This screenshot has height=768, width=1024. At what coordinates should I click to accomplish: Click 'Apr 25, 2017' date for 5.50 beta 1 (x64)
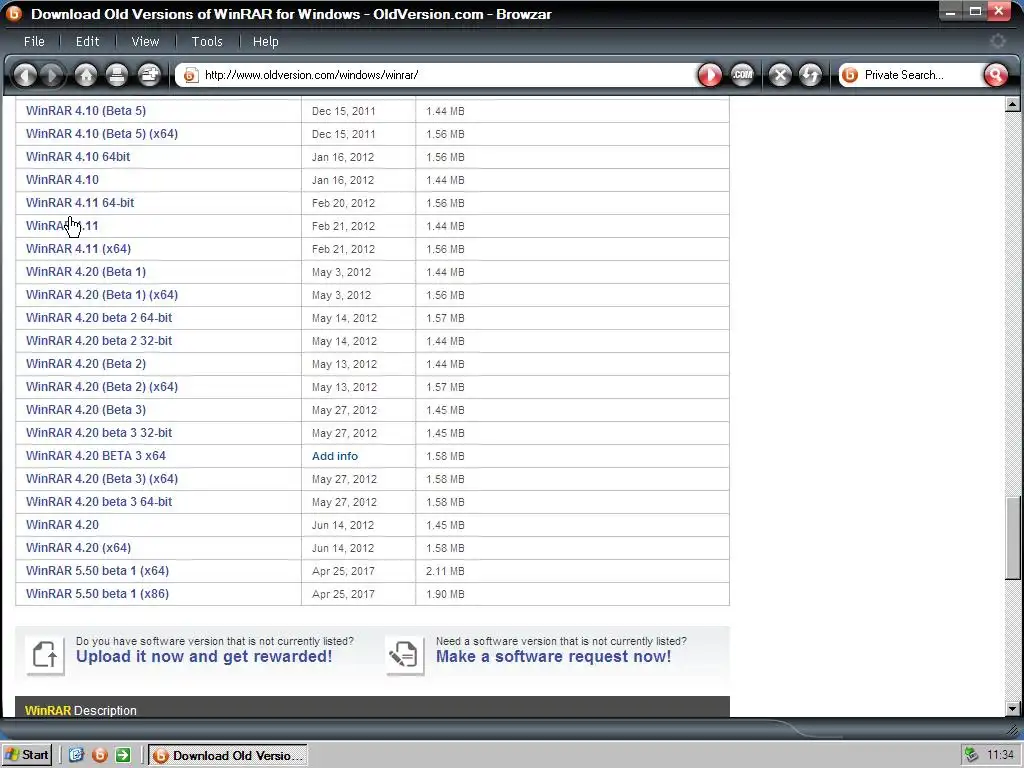343,571
